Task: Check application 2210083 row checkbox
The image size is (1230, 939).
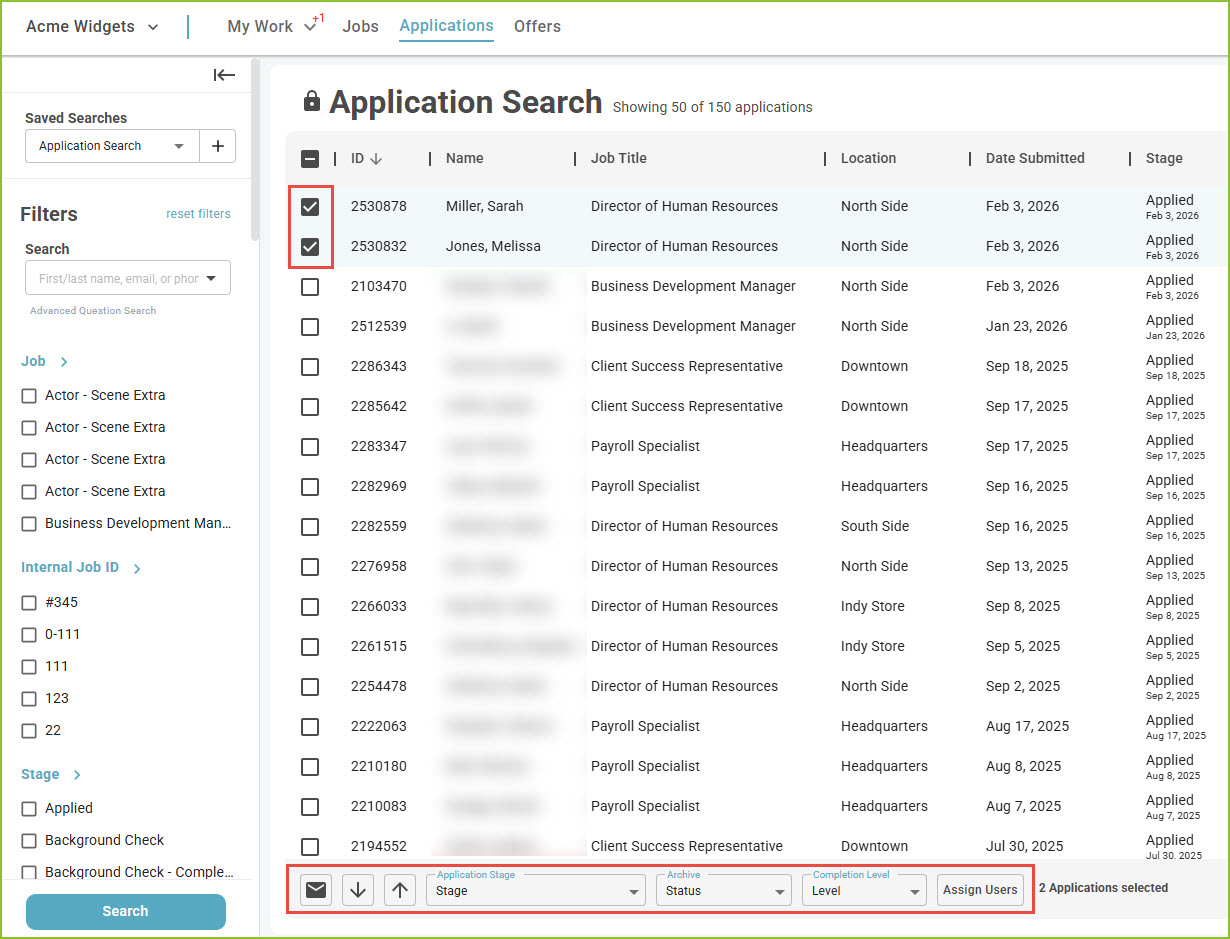Action: 310,806
